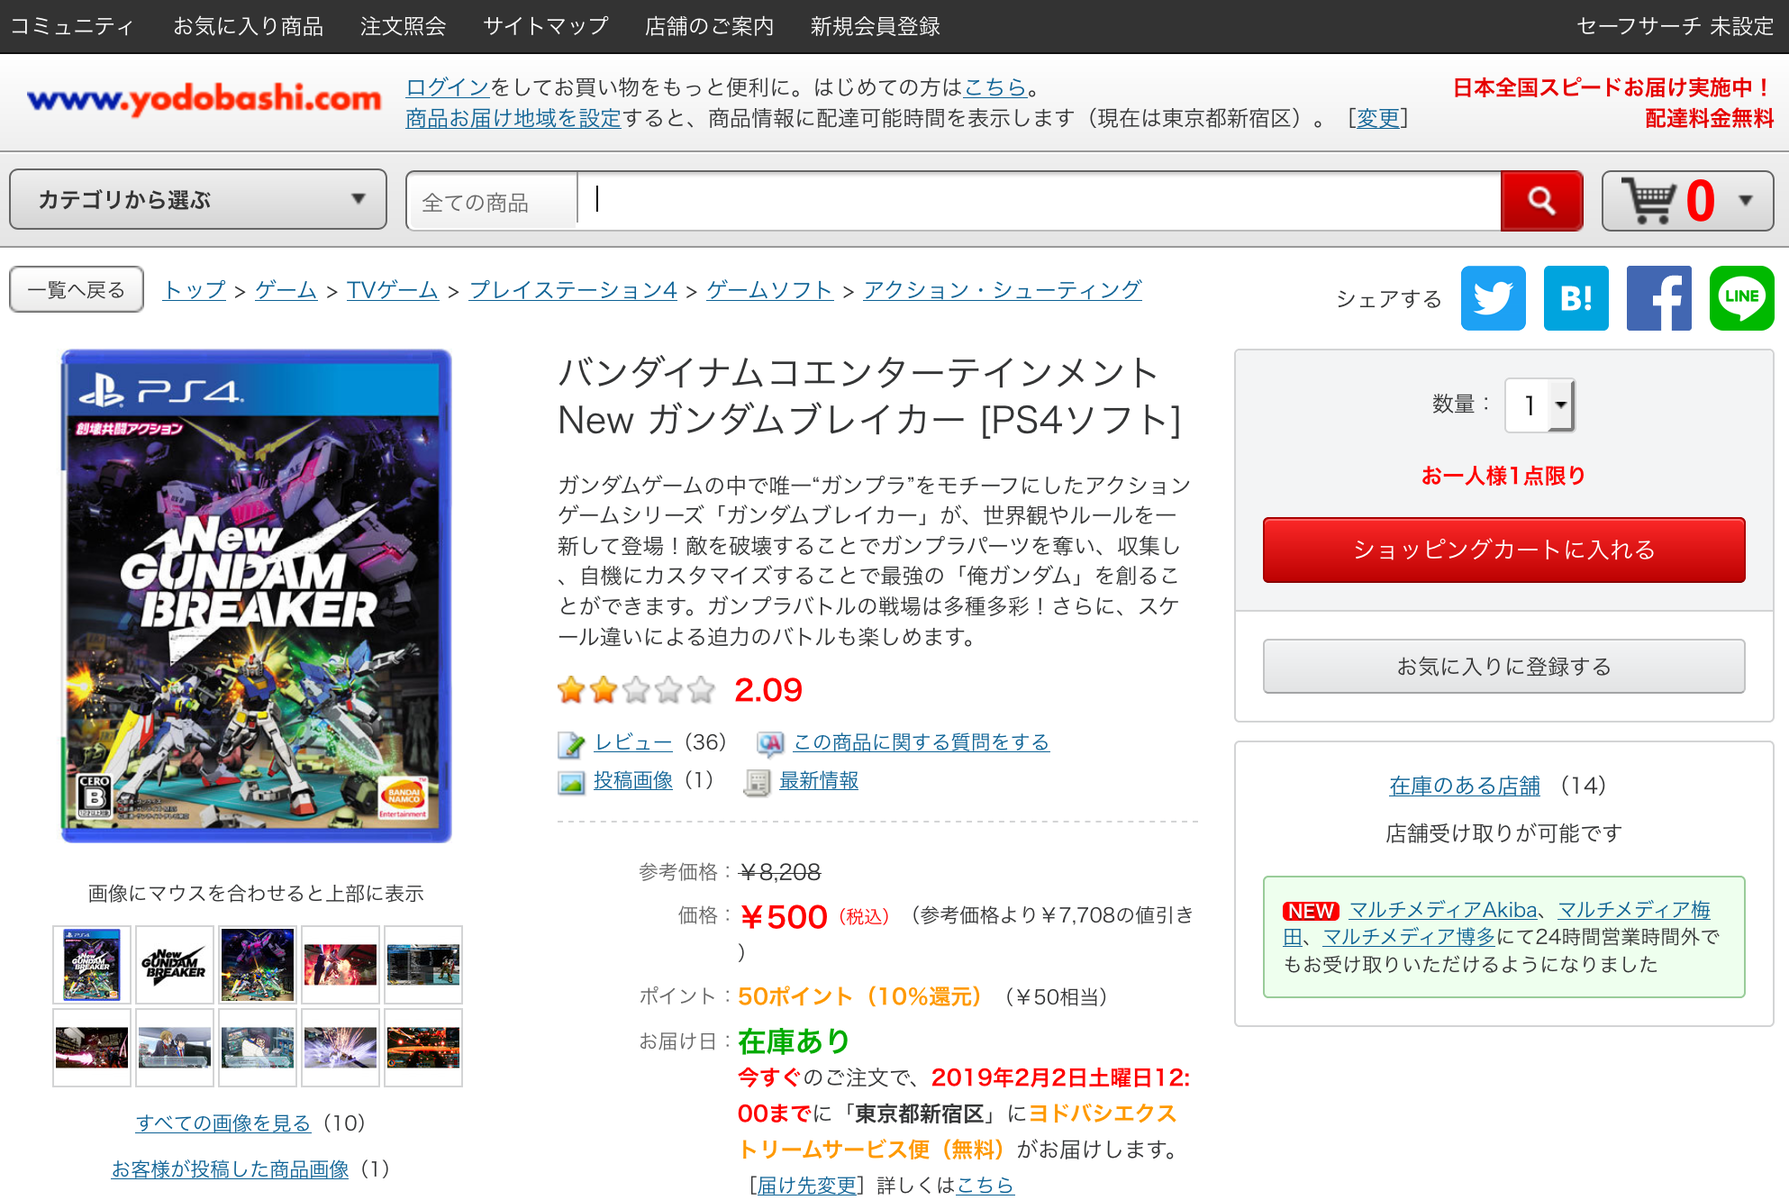The height and width of the screenshot is (1200, 1789).
Task: Click the 商品お届け地域を設定 link
Action: coord(513,119)
